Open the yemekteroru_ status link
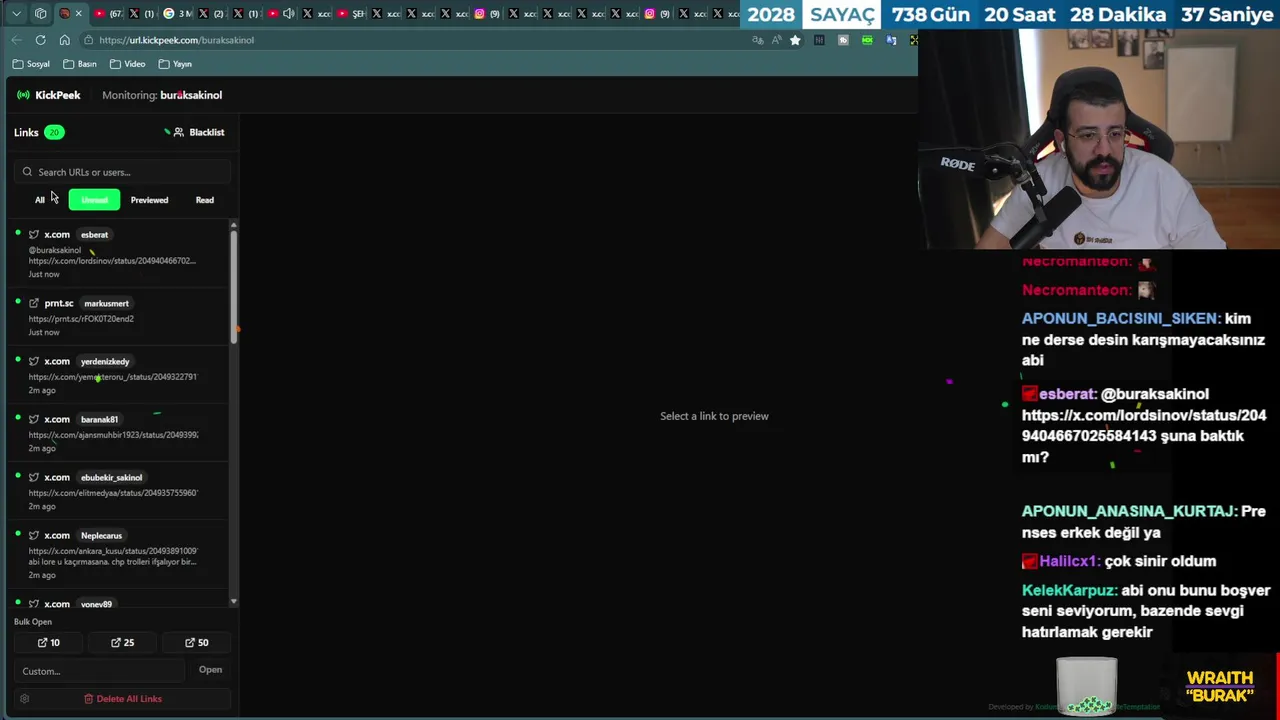The height and width of the screenshot is (720, 1280). 113,377
